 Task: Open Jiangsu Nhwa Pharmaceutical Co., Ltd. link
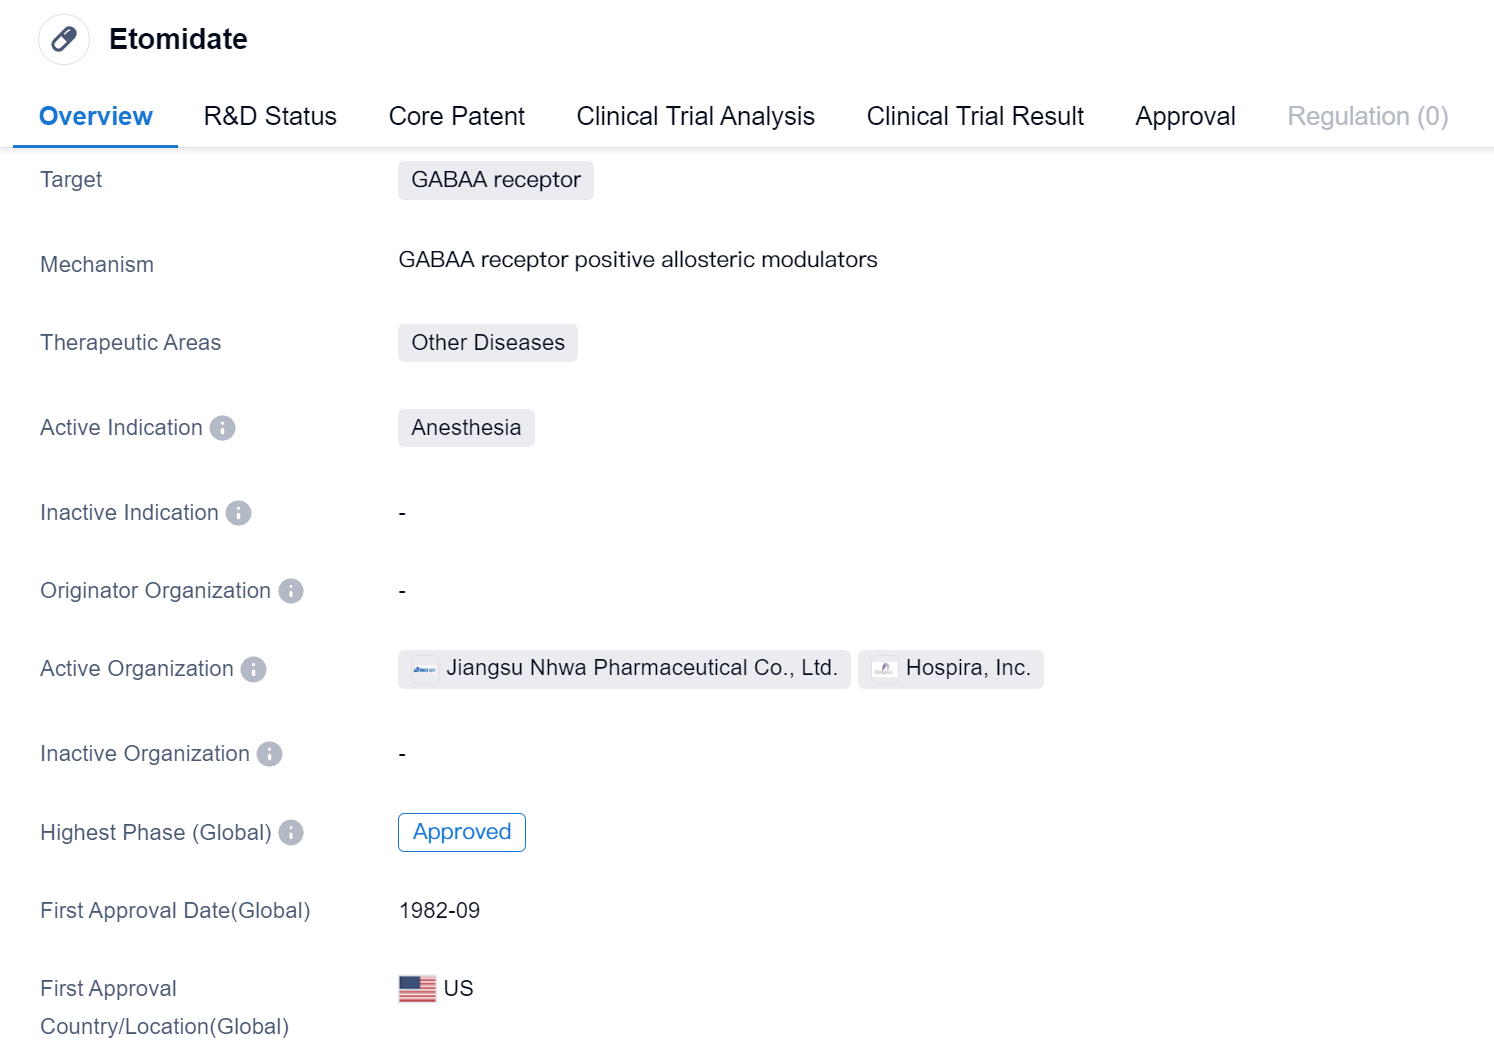(641, 668)
